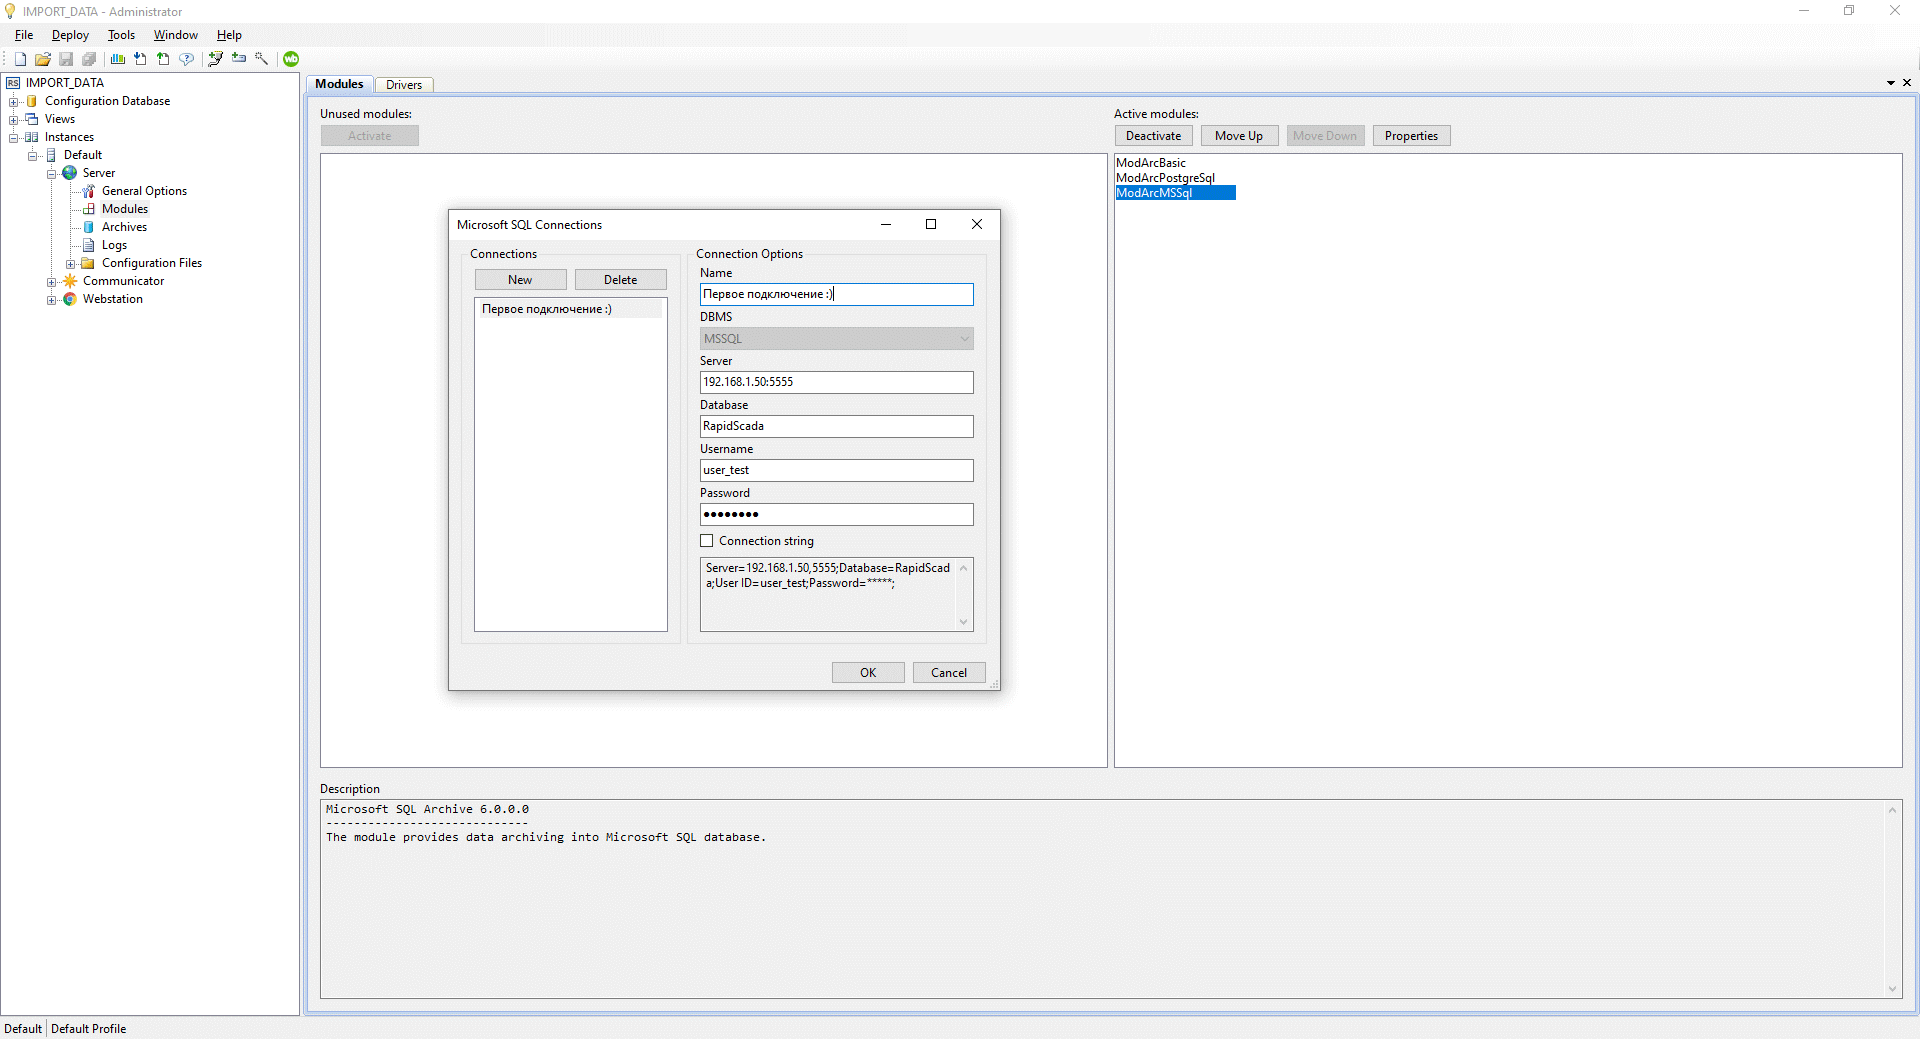Click New in the Connections group
This screenshot has height=1039, width=1920.
click(520, 280)
